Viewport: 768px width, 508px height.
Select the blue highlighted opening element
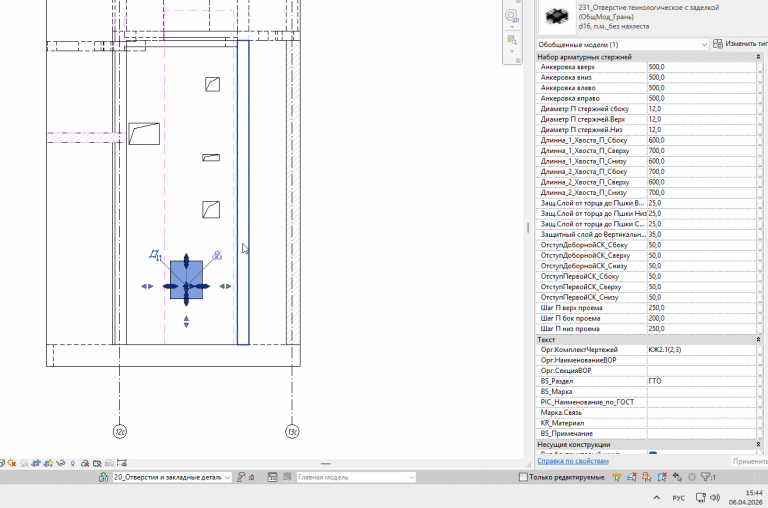click(x=186, y=280)
